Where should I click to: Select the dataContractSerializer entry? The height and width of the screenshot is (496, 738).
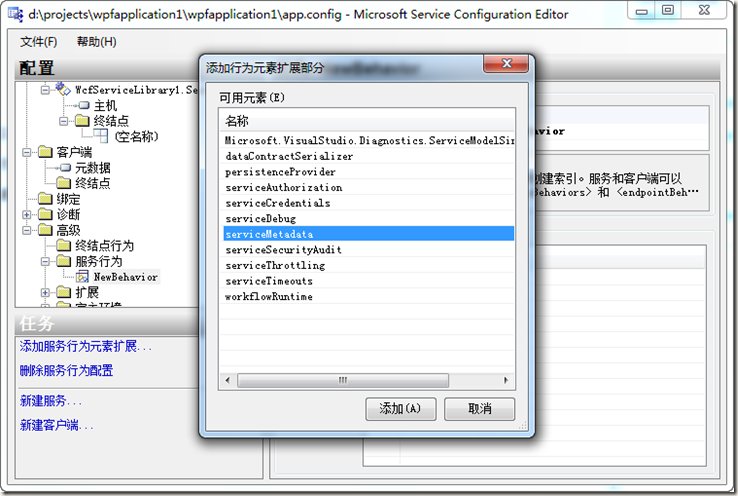369,156
